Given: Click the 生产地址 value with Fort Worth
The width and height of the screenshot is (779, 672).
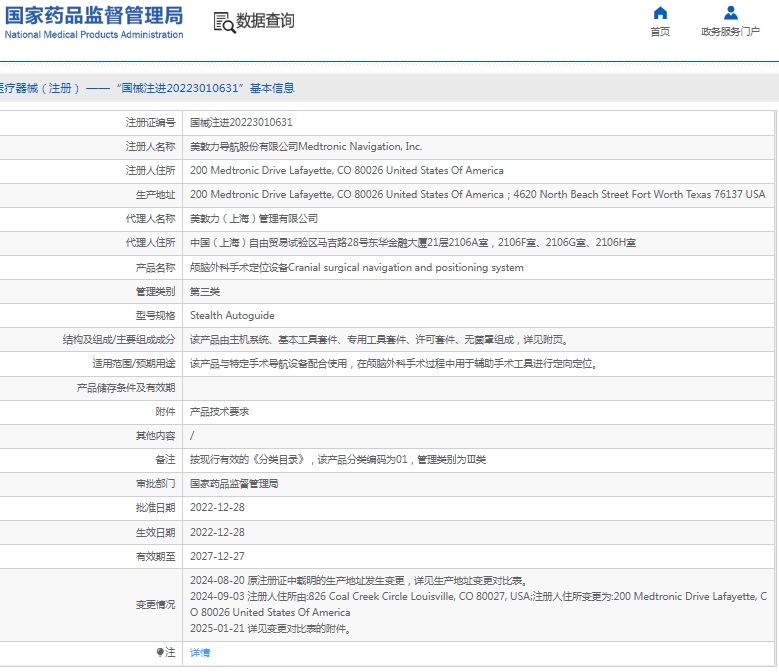Looking at the screenshot, I should coord(477,194).
